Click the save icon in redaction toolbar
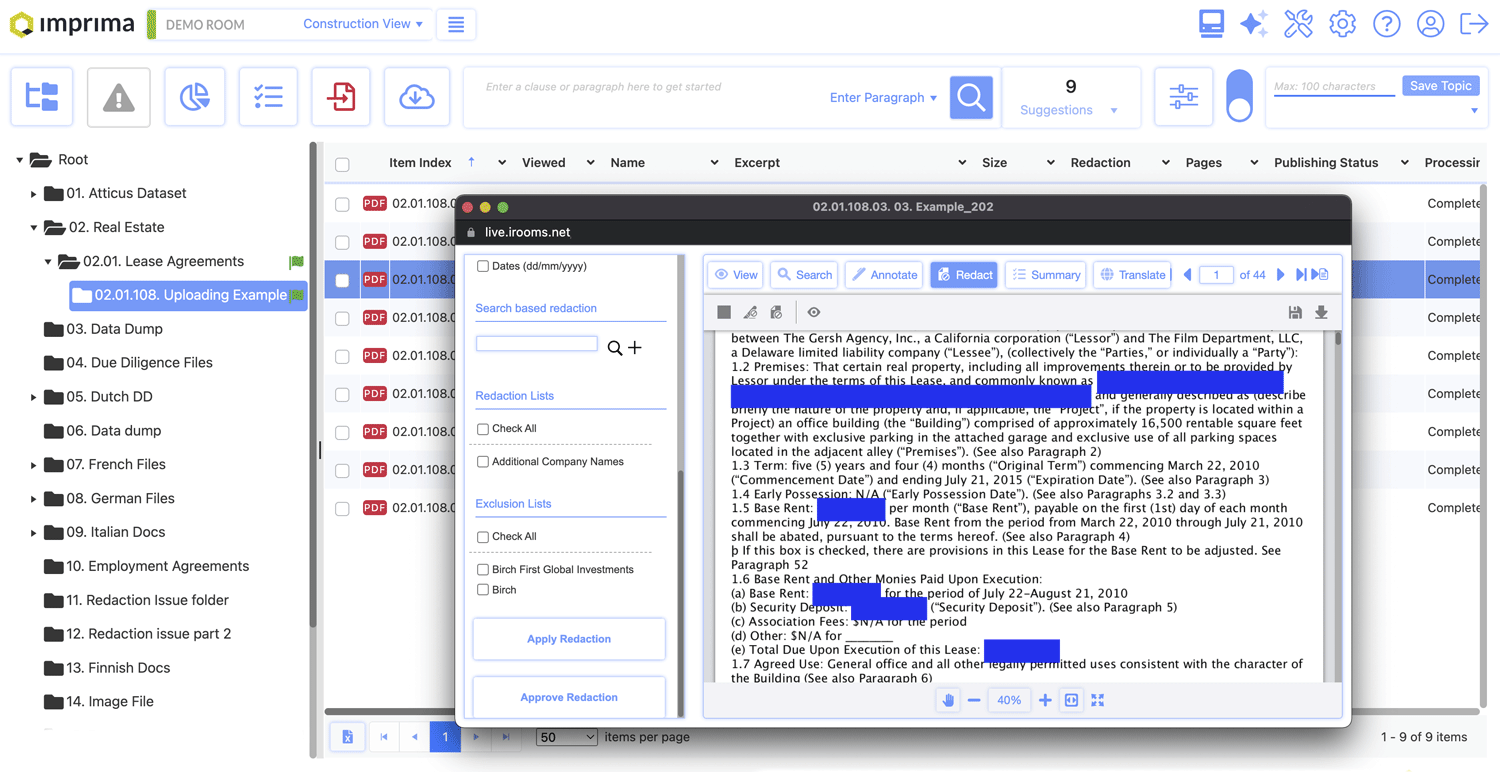1500x772 pixels. [1295, 312]
